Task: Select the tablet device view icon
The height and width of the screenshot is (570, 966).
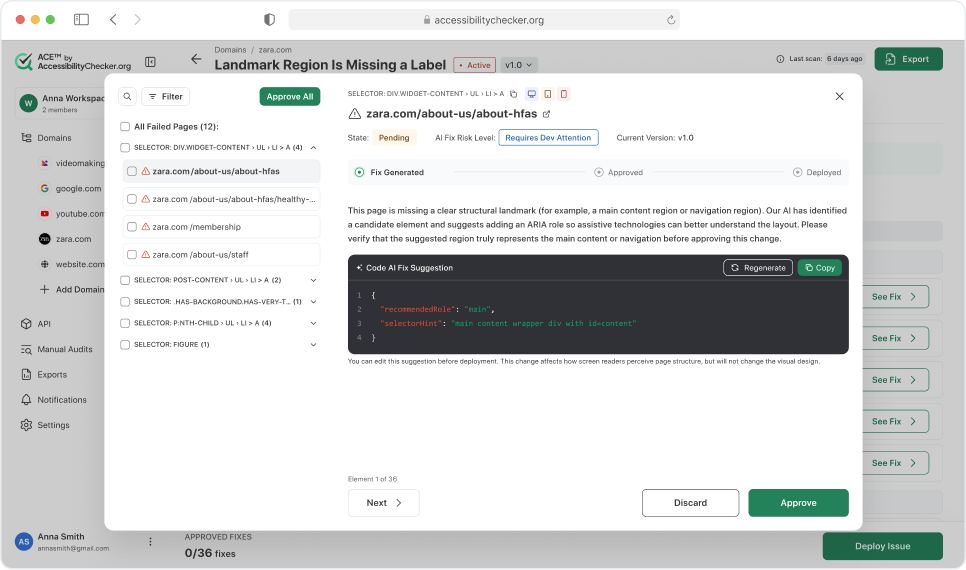Action: tap(547, 94)
